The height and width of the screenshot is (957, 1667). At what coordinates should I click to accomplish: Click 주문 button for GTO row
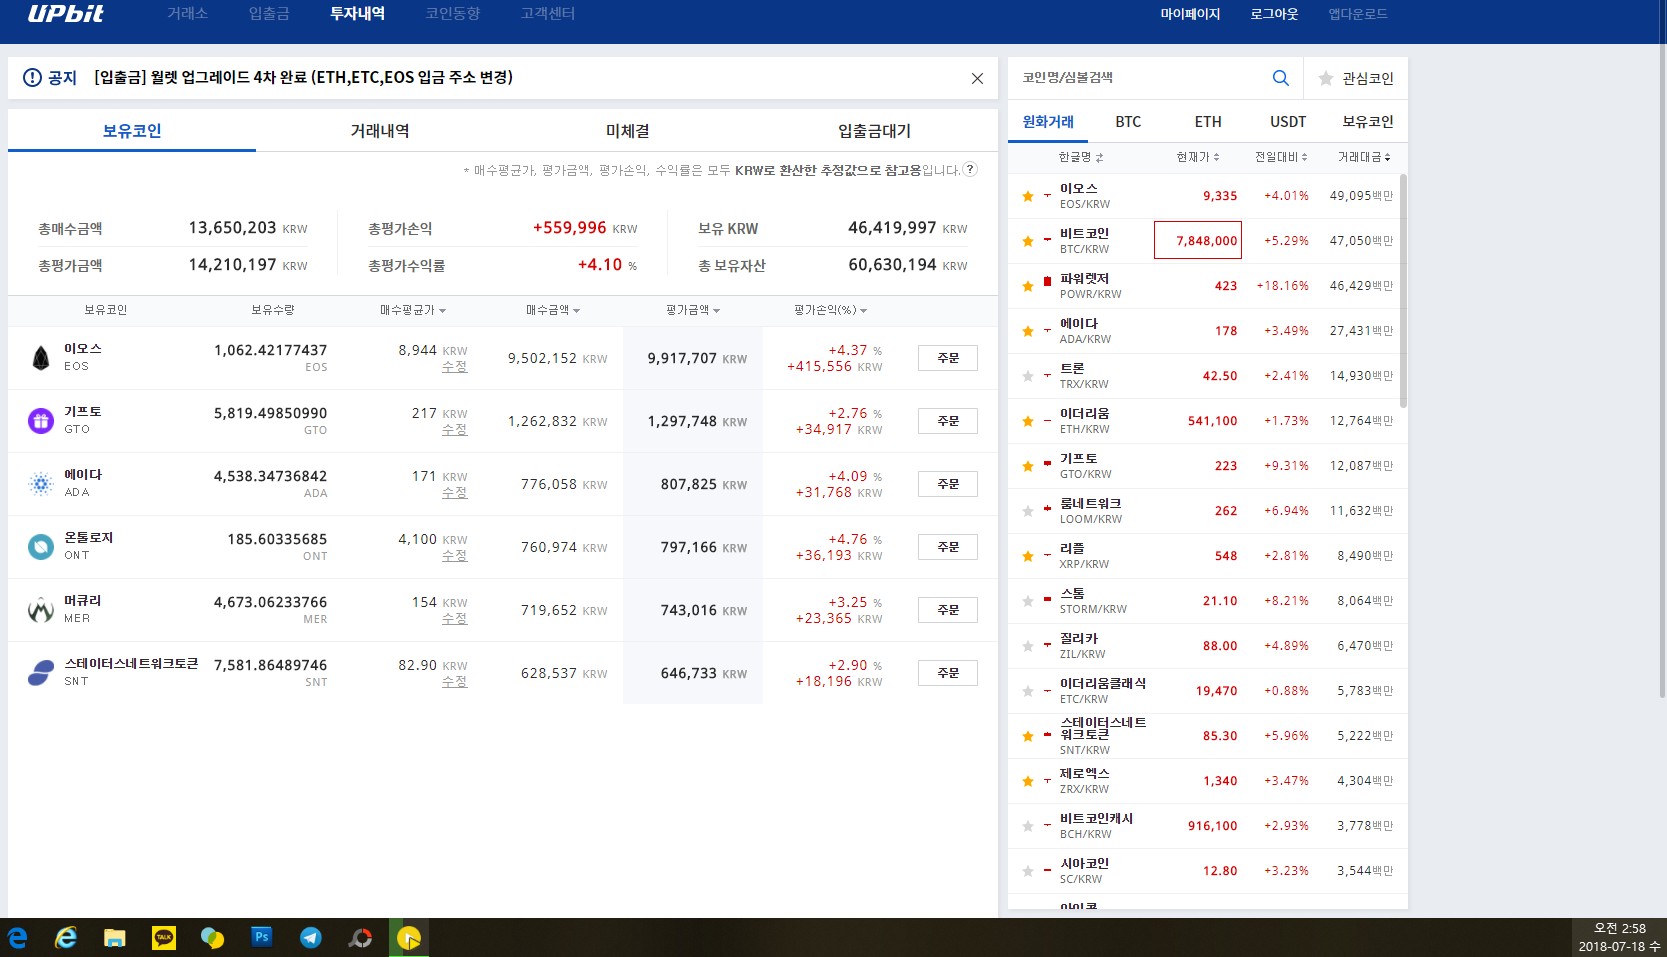[948, 421]
